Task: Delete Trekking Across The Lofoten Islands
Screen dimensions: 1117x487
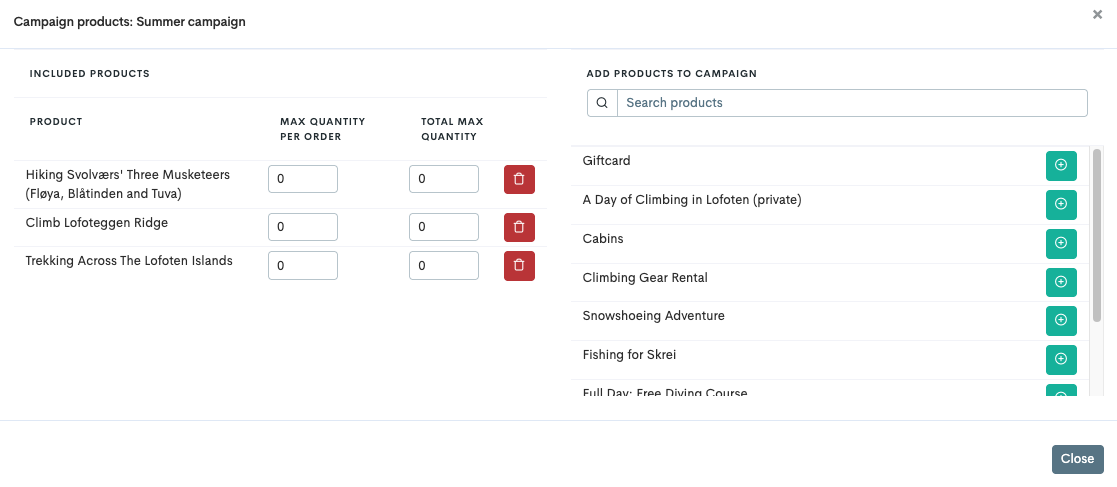Action: pyautogui.click(x=519, y=266)
